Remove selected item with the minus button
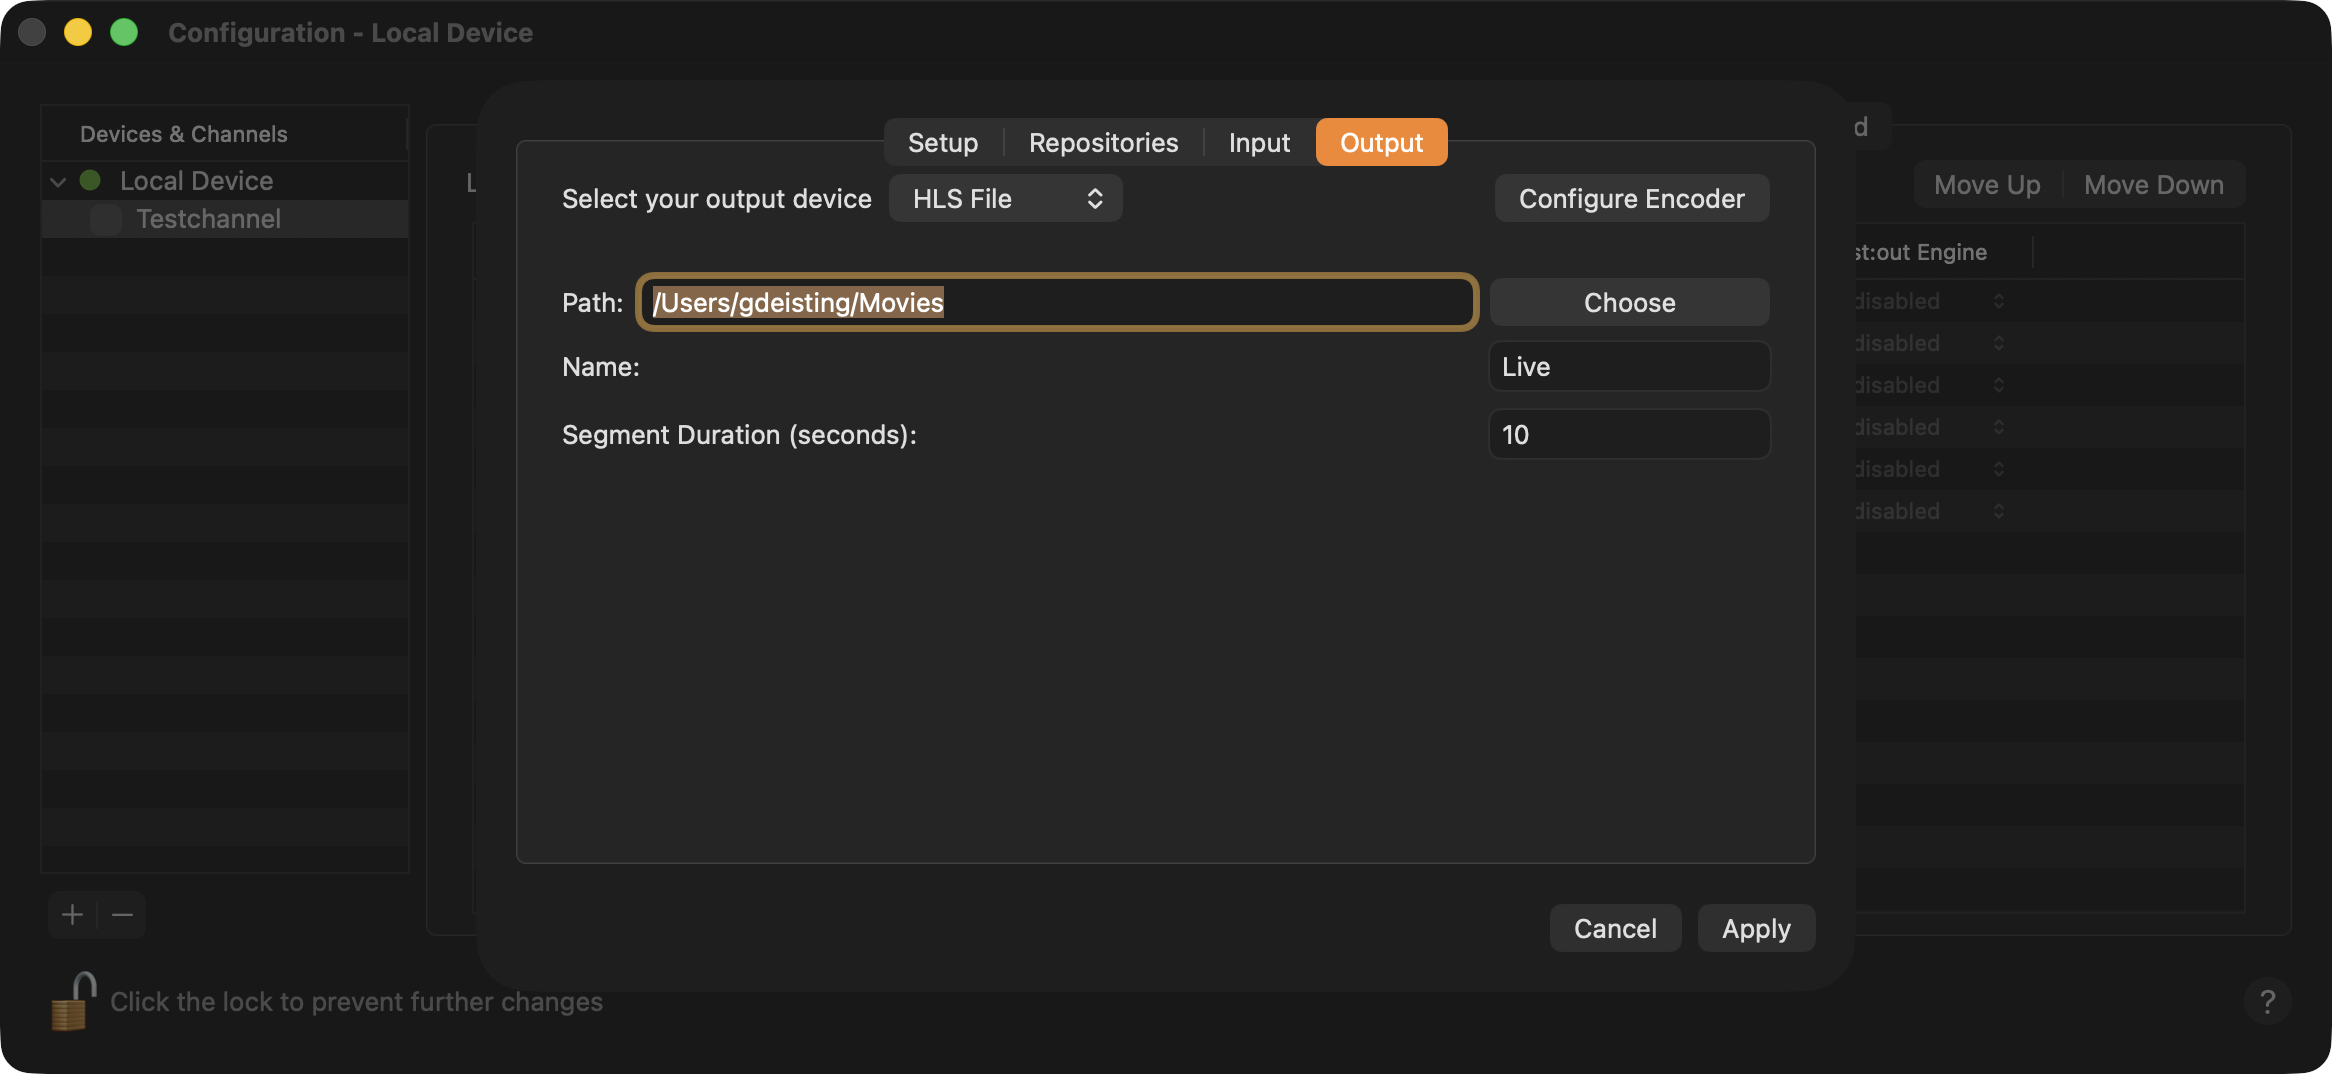Screen dimensions: 2332x1074 pos(122,915)
